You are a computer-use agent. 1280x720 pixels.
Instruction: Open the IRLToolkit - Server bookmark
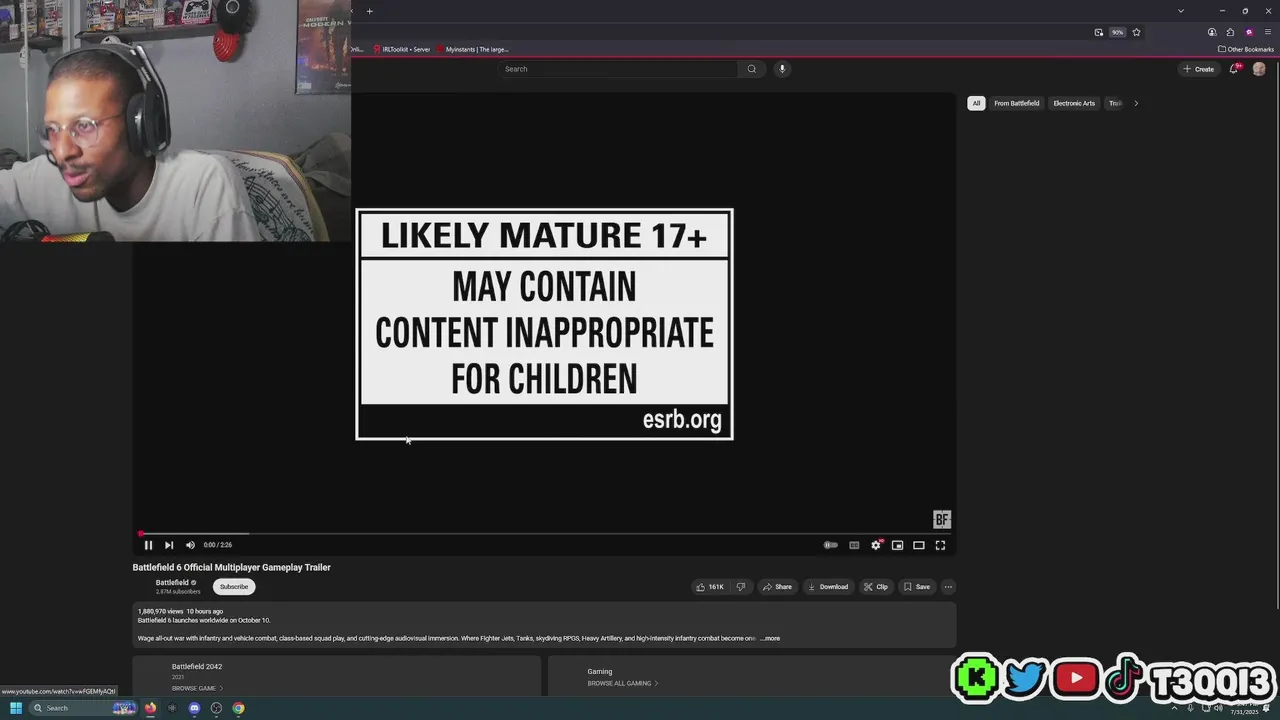click(x=401, y=49)
